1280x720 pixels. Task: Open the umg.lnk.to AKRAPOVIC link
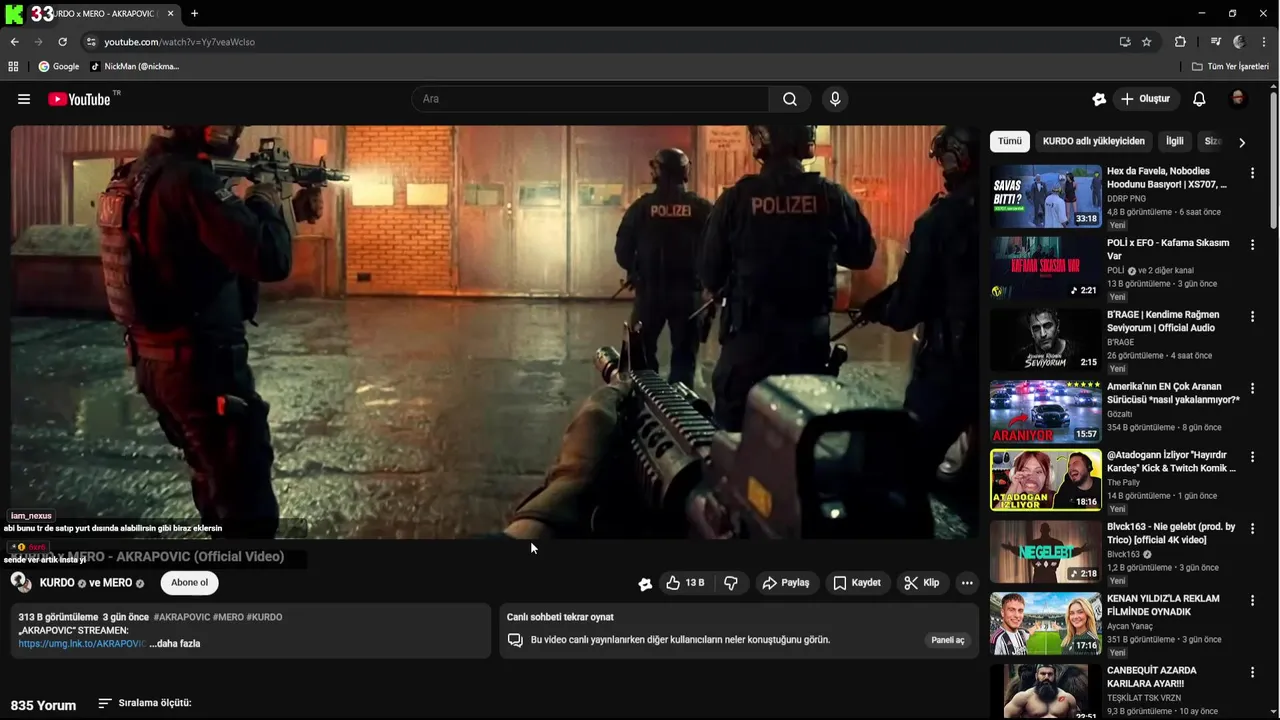point(82,644)
